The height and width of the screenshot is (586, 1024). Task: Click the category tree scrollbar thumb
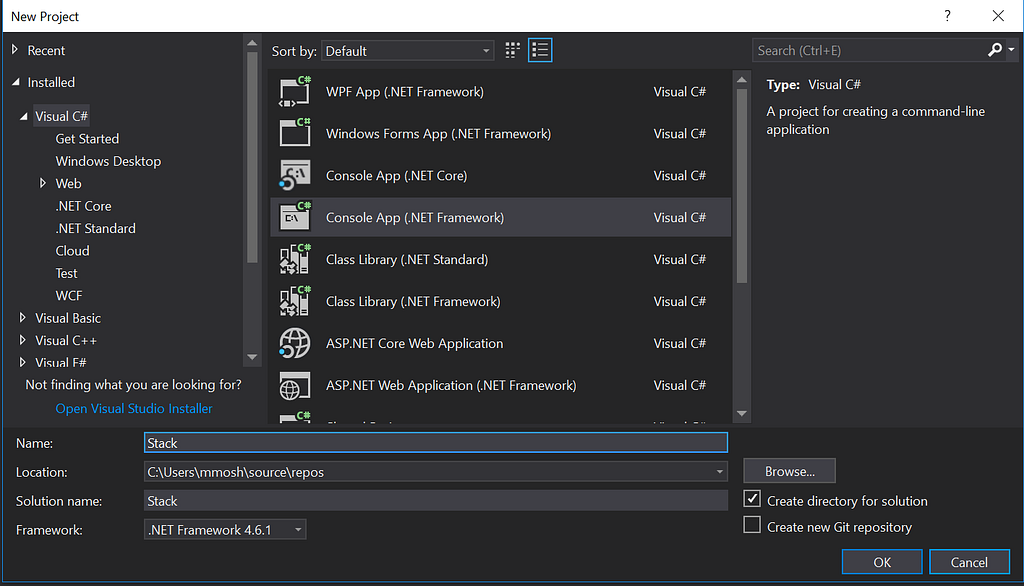252,157
